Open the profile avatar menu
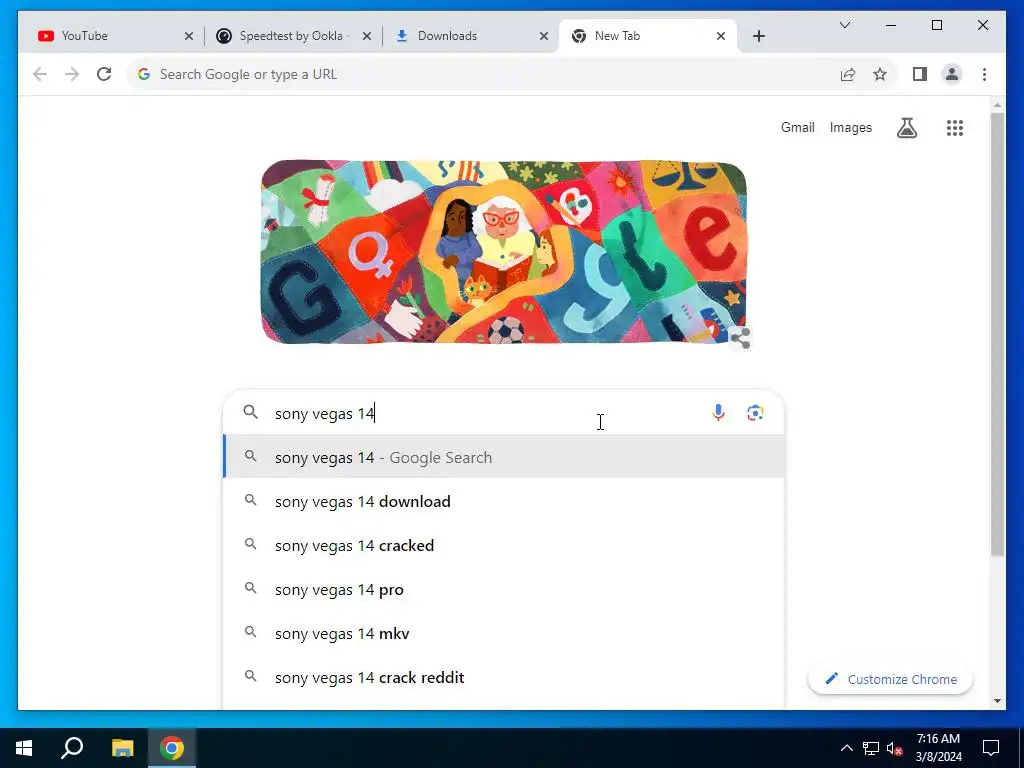 tap(952, 74)
